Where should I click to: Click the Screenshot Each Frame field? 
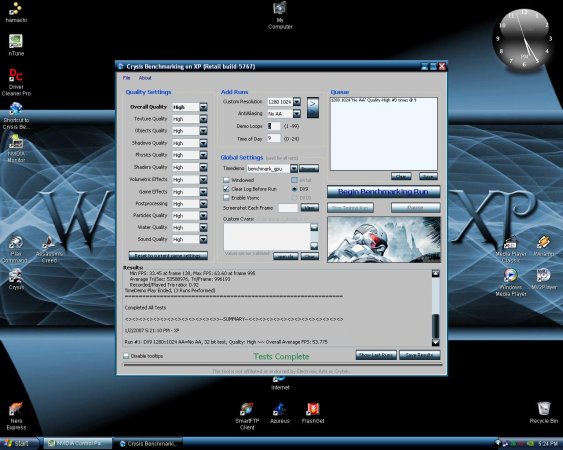click(288, 208)
